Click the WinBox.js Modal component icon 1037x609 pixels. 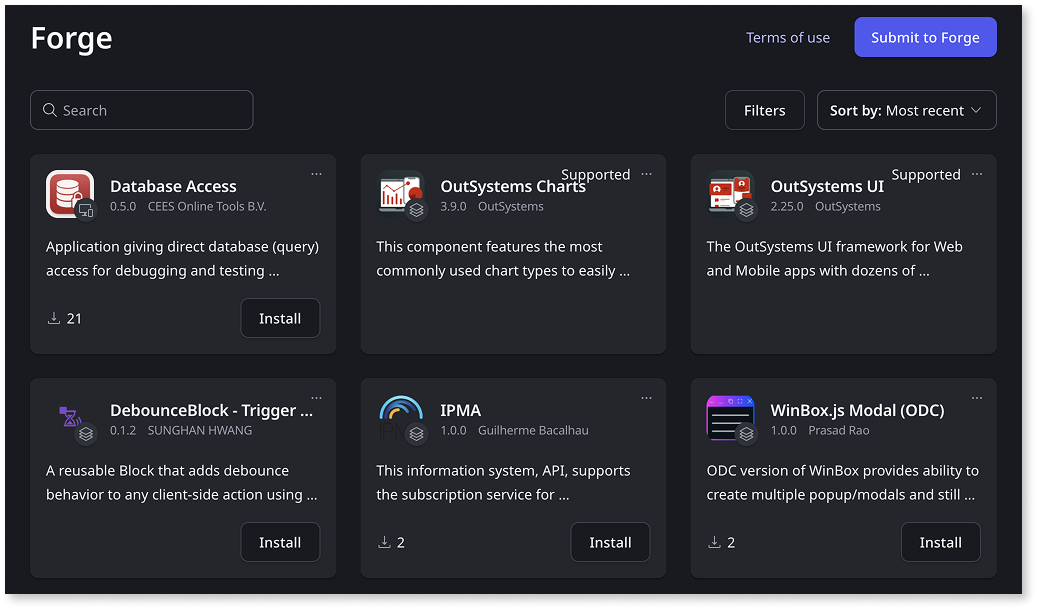click(x=731, y=419)
